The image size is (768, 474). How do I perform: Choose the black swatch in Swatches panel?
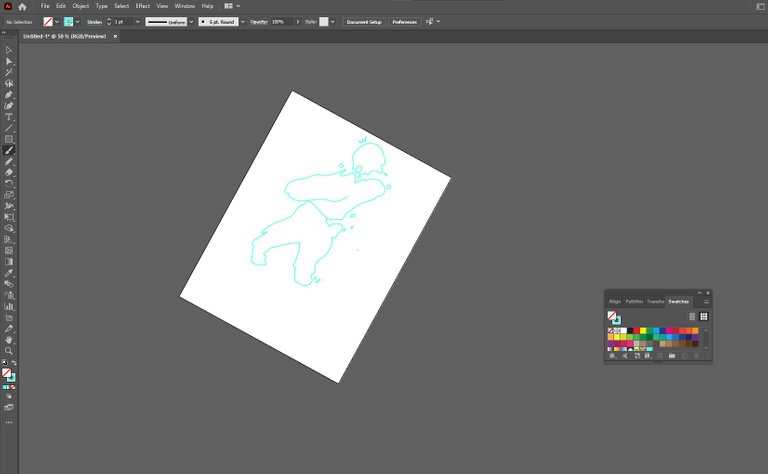[630, 331]
